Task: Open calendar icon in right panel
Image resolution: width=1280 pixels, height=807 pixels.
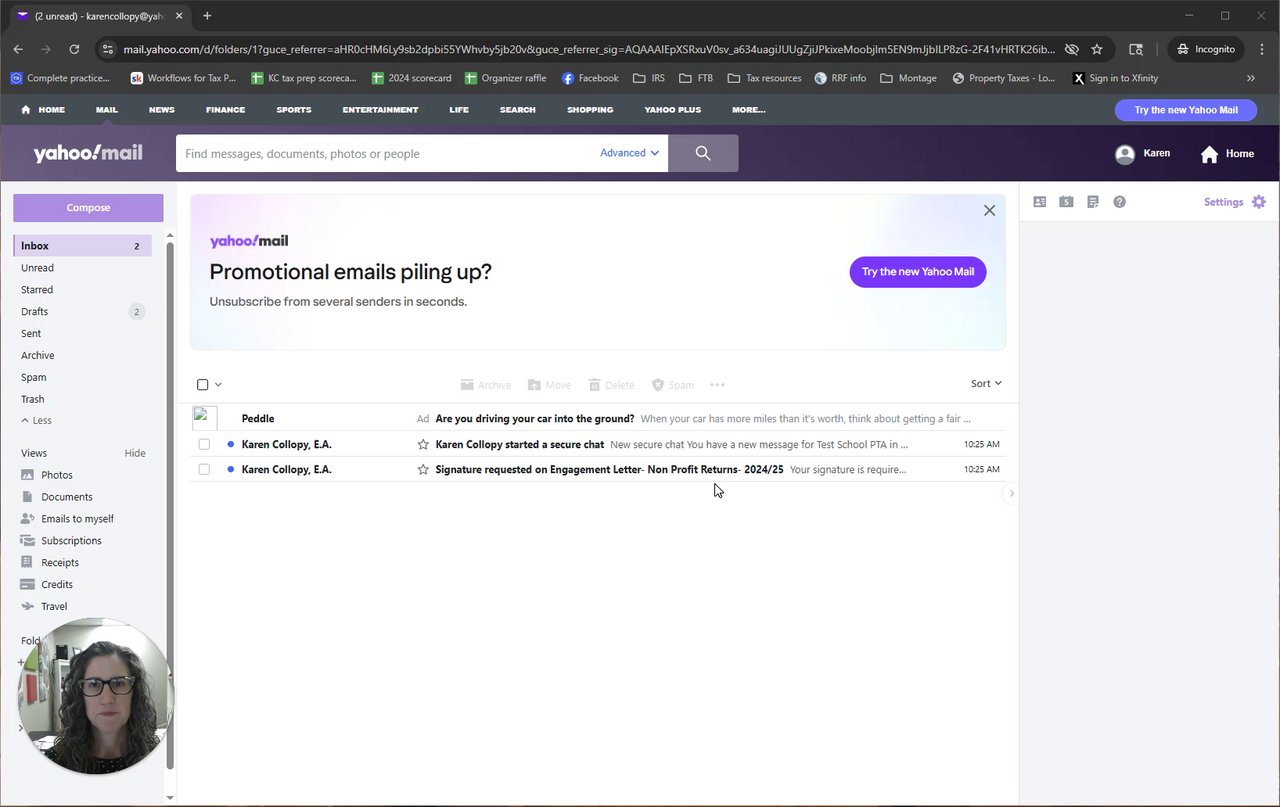Action: tap(1066, 202)
